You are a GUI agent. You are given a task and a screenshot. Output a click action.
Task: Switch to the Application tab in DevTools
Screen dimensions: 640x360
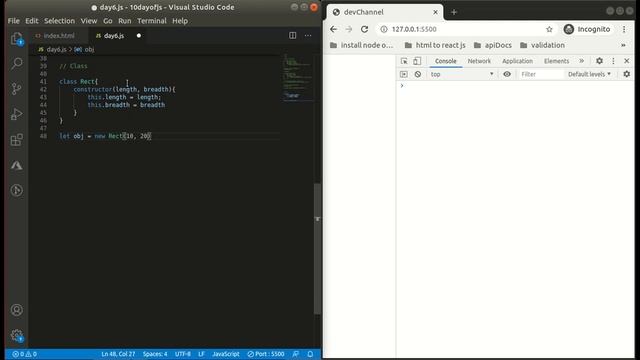pyautogui.click(x=517, y=61)
